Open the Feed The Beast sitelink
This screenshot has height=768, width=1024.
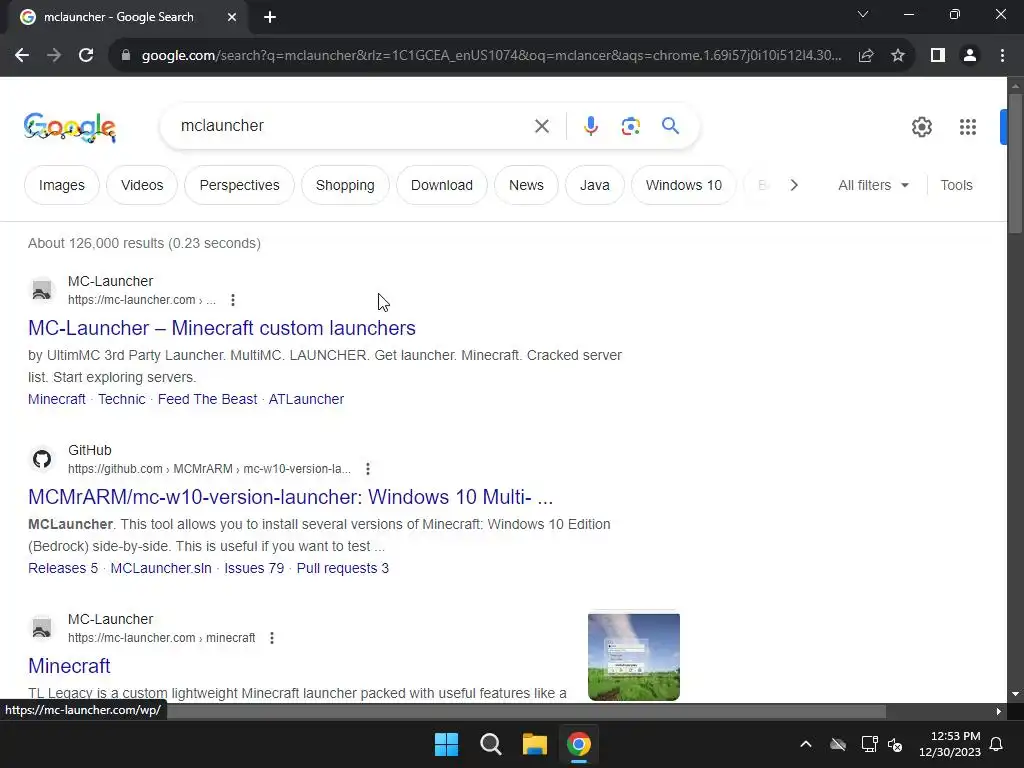(x=207, y=399)
